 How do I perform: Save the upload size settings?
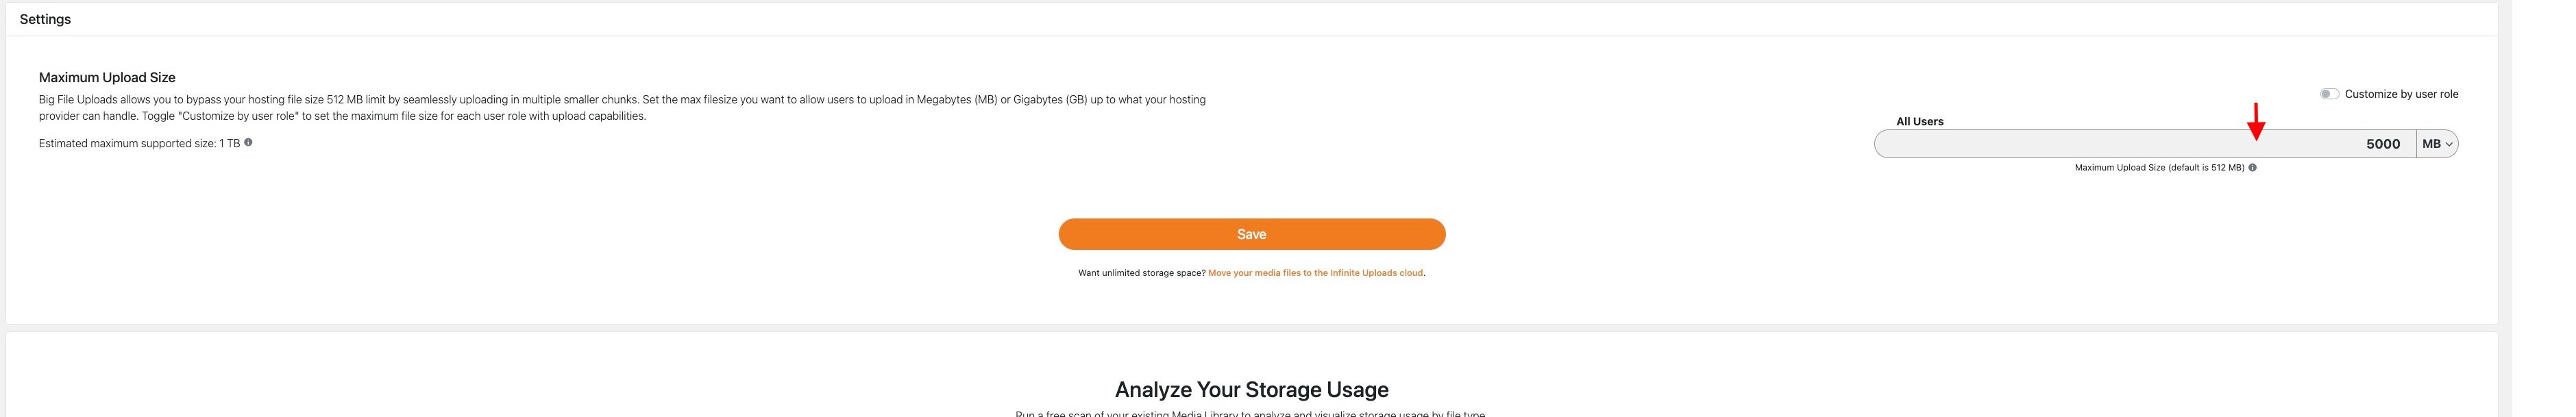[1252, 234]
